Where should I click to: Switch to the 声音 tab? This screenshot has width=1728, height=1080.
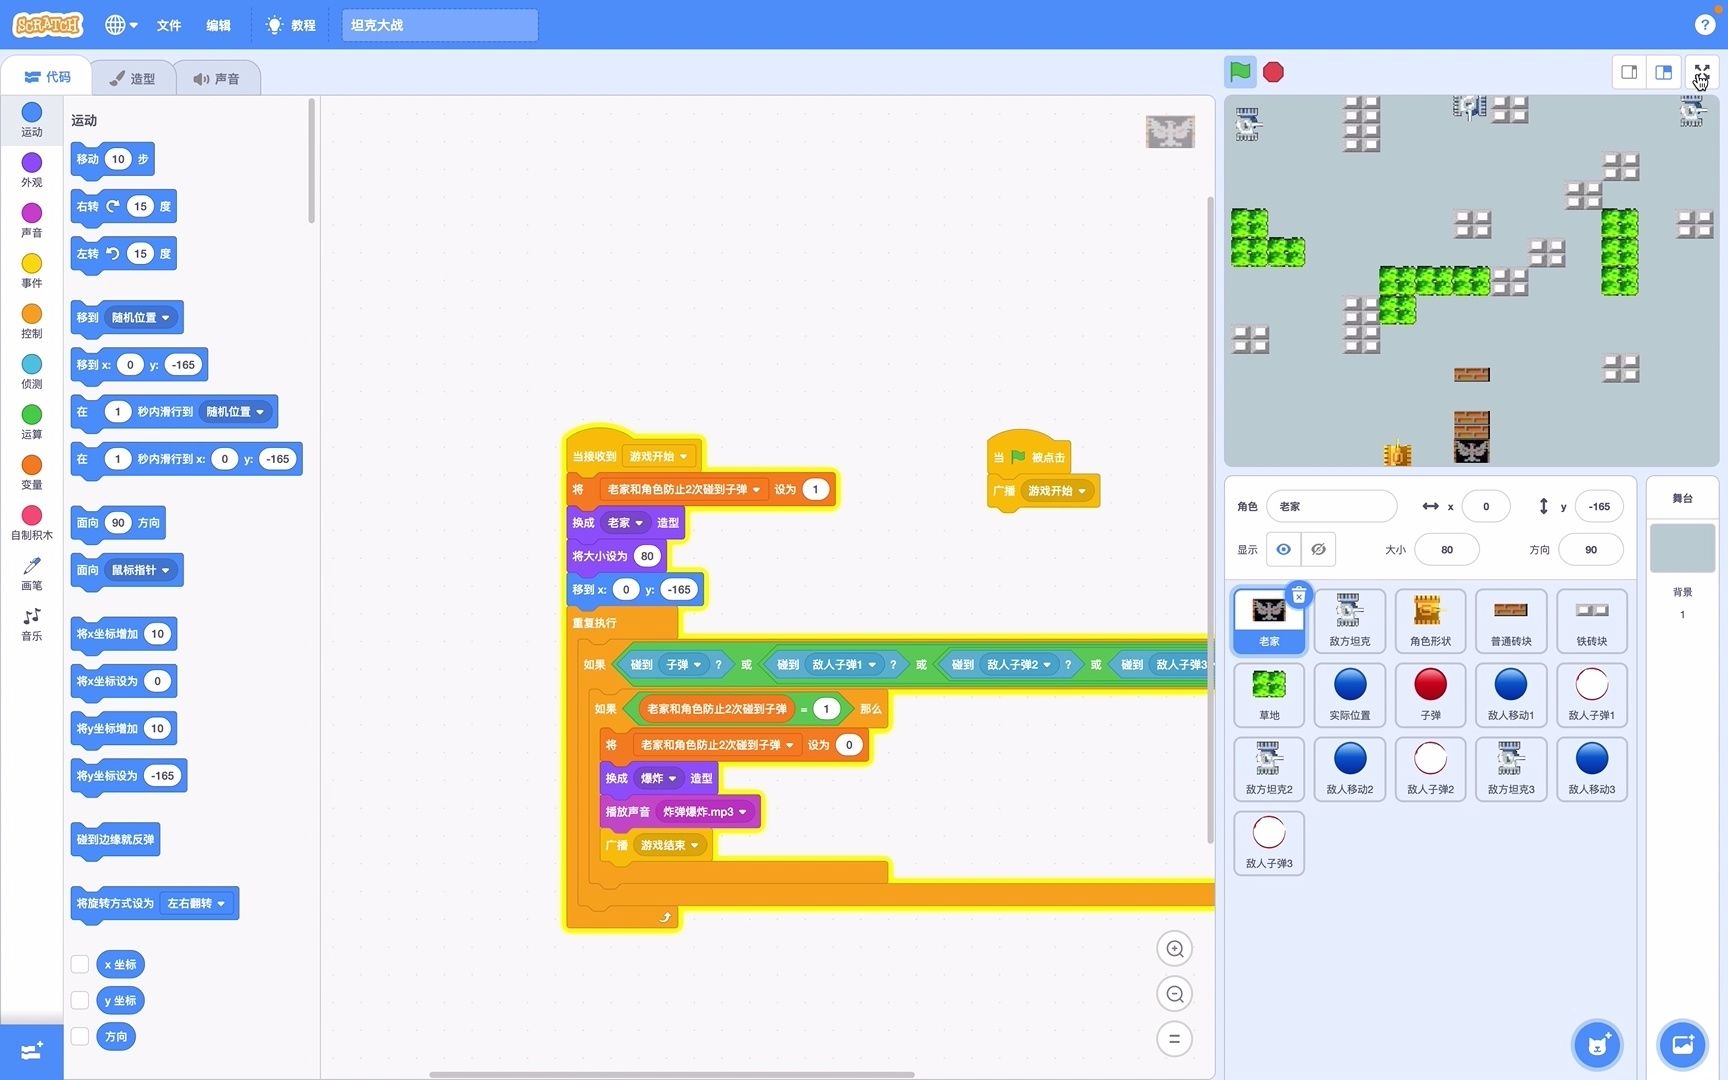coord(217,78)
